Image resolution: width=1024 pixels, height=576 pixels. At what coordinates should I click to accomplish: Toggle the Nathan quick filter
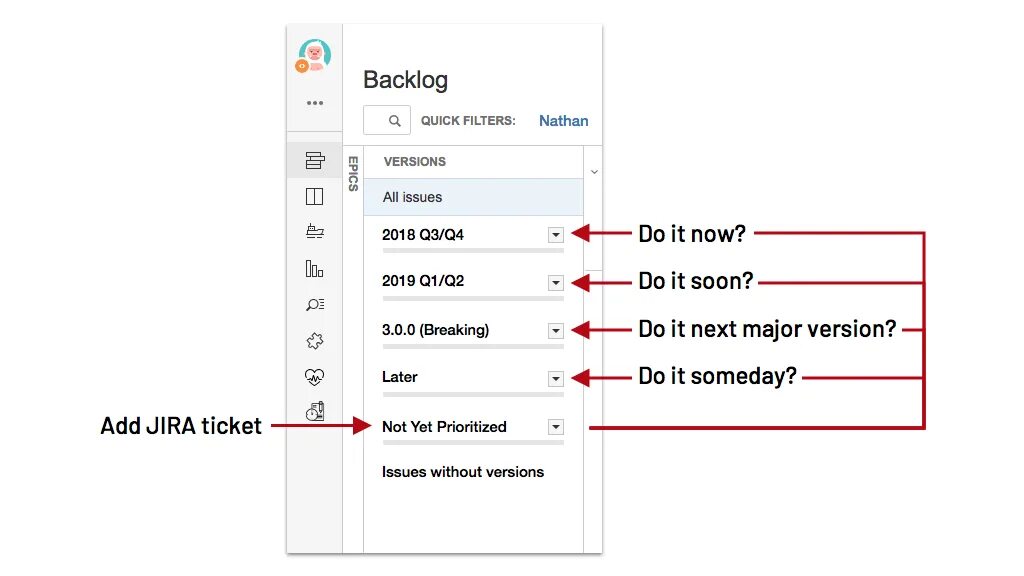pos(564,121)
